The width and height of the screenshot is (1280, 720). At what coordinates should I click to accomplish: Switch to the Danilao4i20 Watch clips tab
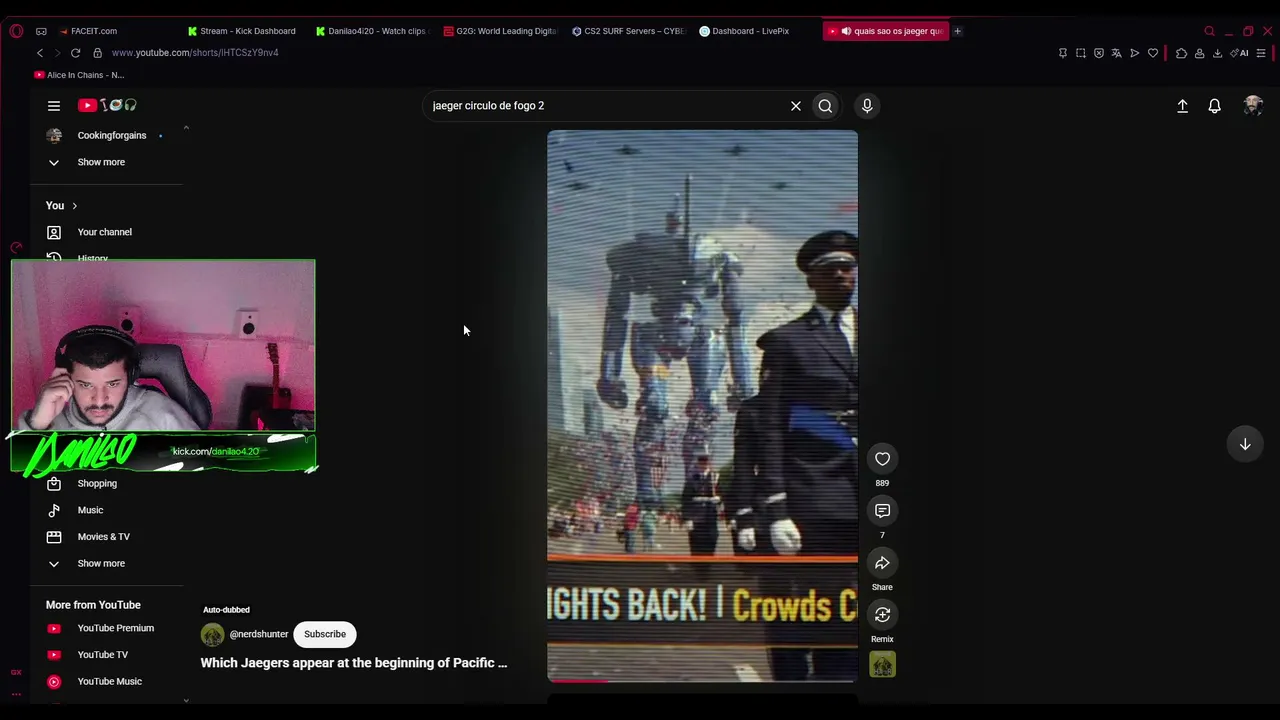(x=371, y=31)
